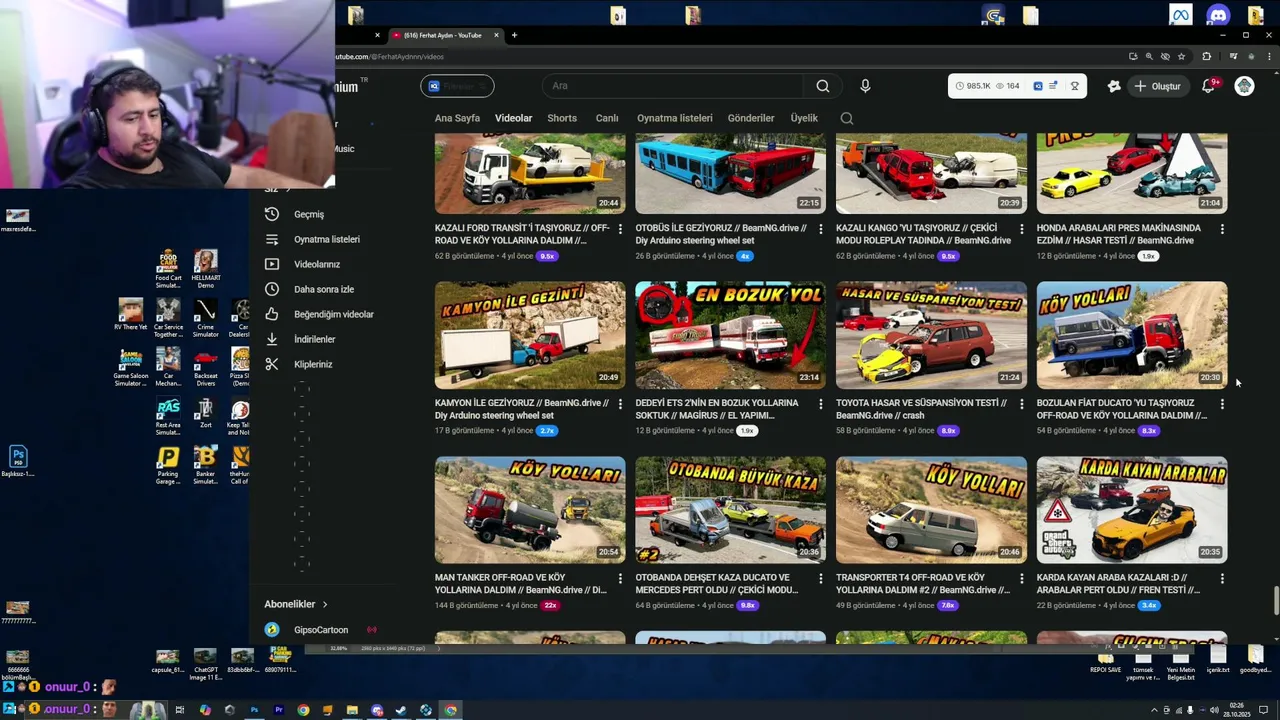This screenshot has width=1280, height=720.
Task: Bookmark this page with the star icon
Action: (x=1181, y=57)
